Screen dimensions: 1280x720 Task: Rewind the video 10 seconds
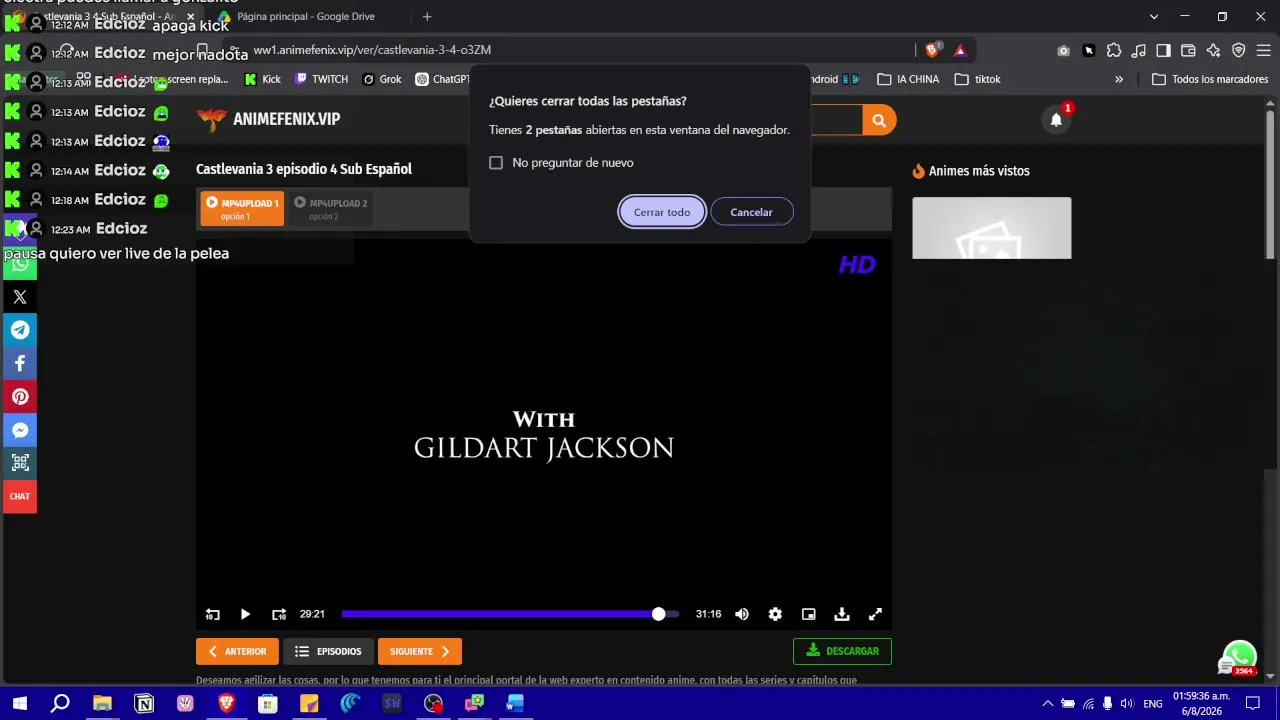point(212,614)
